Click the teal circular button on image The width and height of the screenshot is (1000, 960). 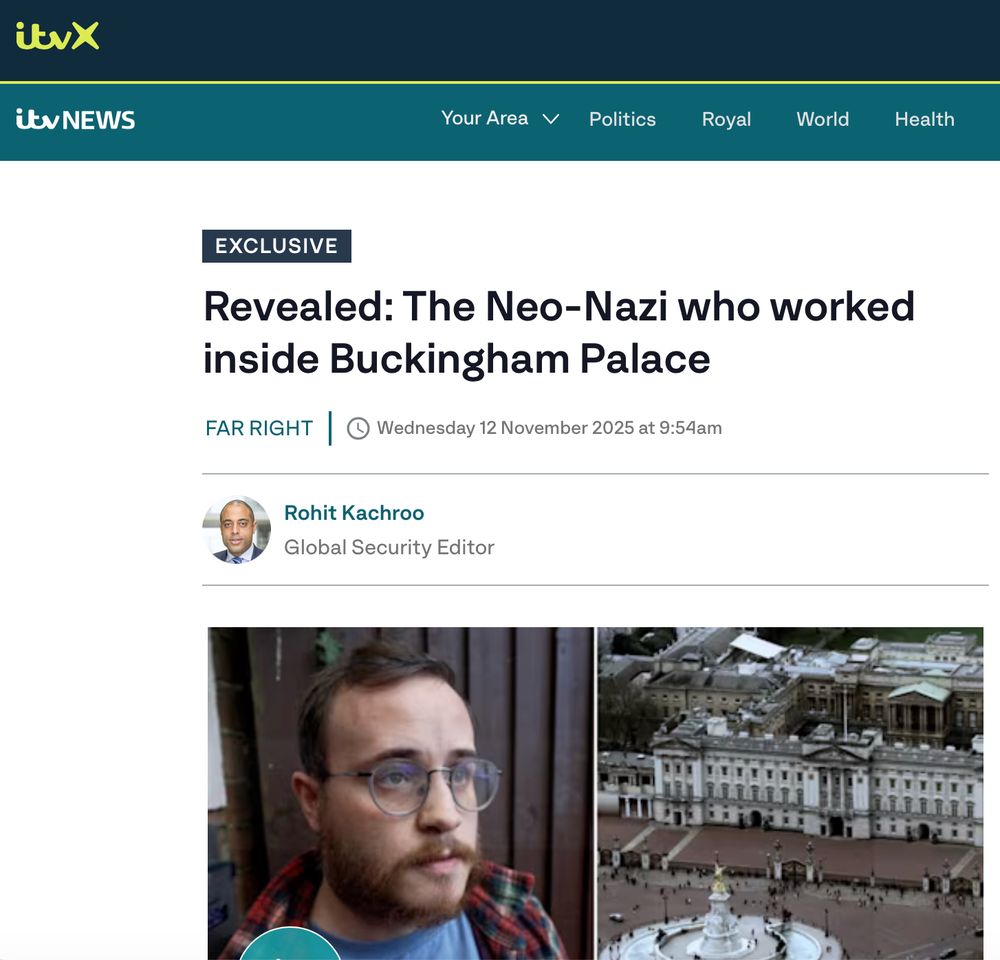pos(290,944)
